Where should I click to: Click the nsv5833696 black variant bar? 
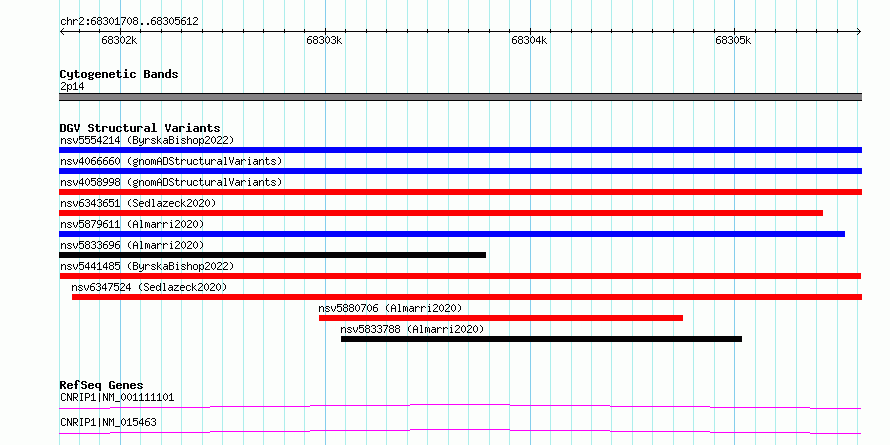click(272, 255)
